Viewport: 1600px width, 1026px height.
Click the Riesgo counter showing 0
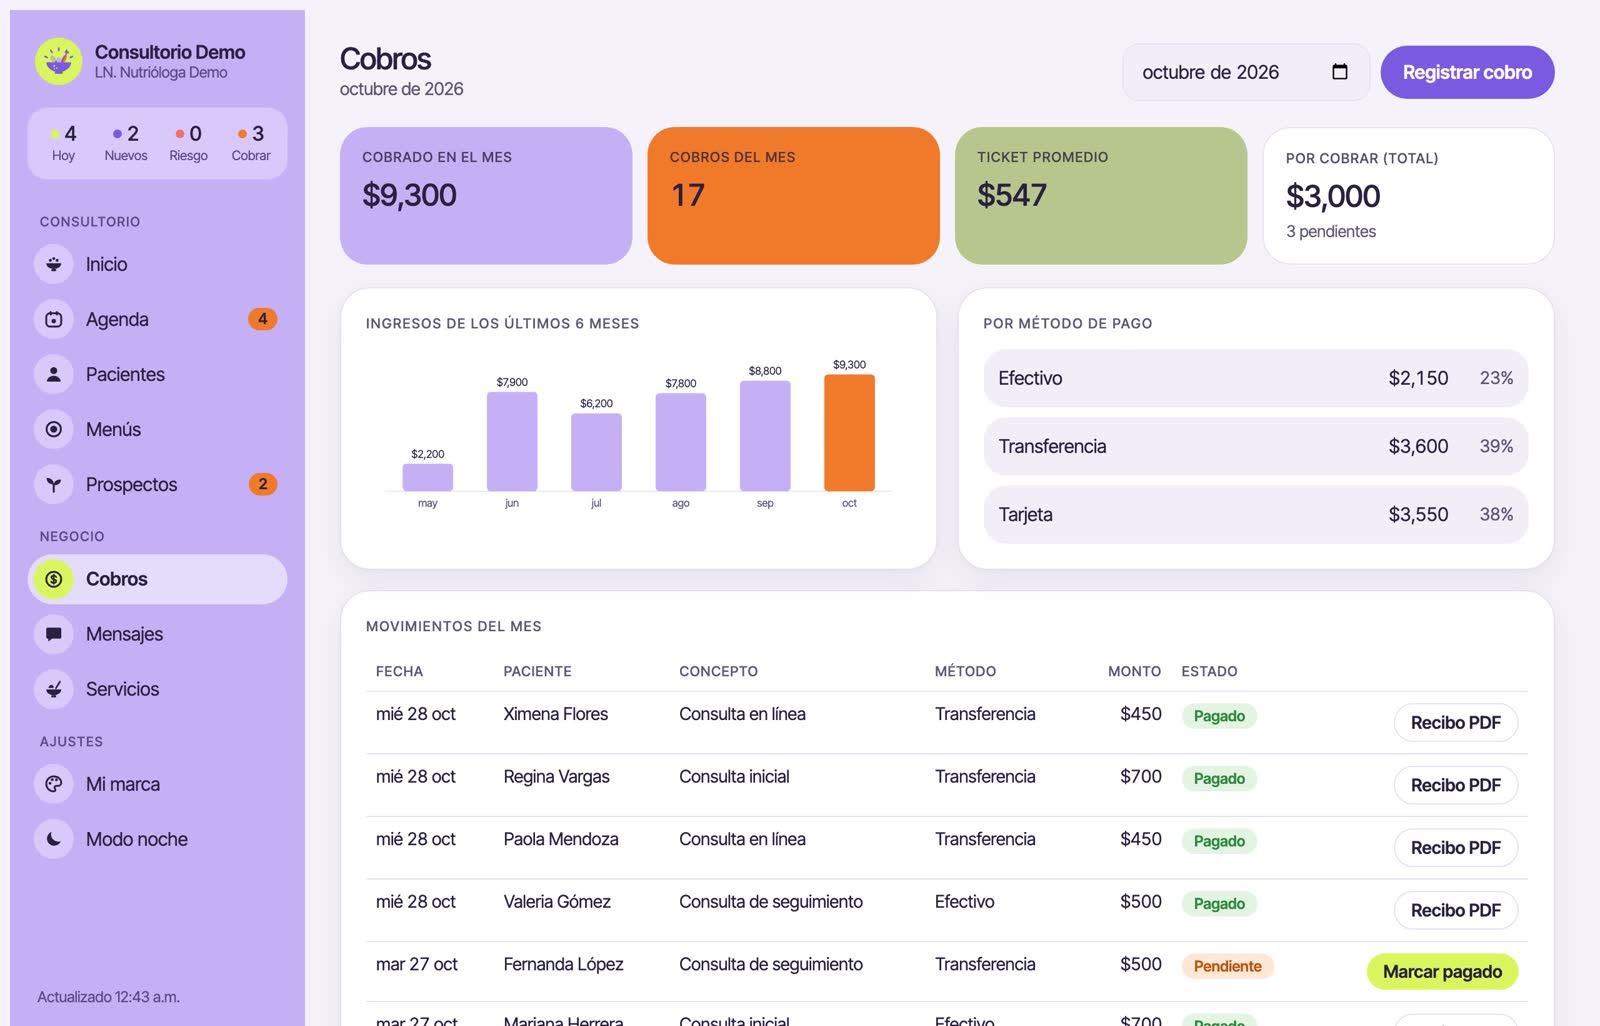coord(188,143)
